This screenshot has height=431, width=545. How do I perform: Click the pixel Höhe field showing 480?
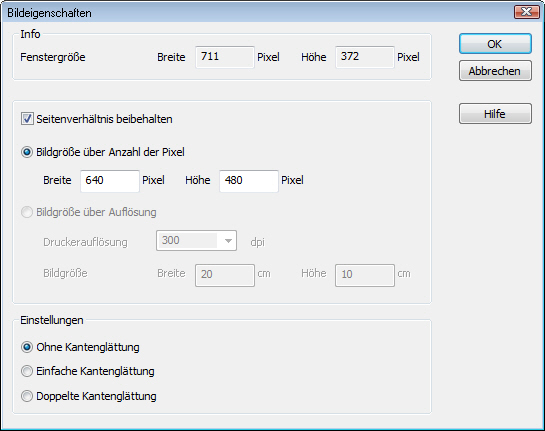pos(249,181)
